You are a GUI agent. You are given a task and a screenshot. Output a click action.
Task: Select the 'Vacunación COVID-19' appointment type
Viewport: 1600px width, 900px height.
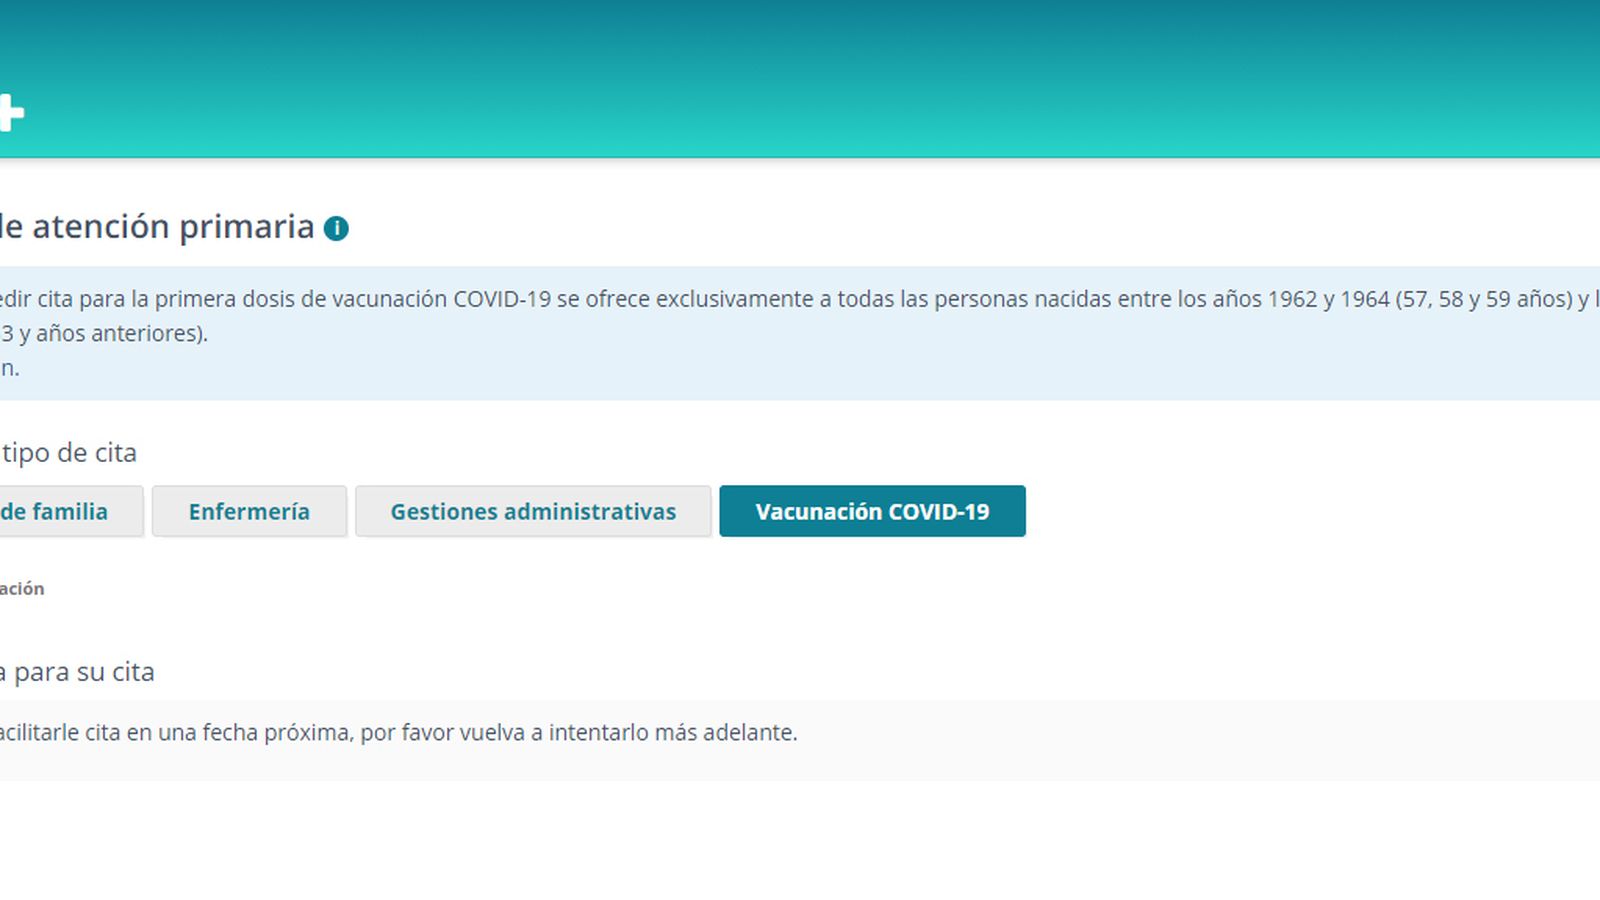coord(872,511)
